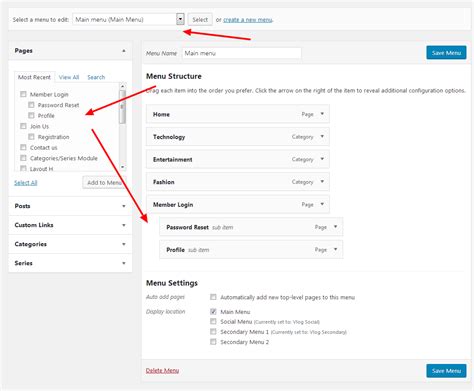Check the Contact us page checkbox
This screenshot has height=391, width=474.
click(x=23, y=147)
